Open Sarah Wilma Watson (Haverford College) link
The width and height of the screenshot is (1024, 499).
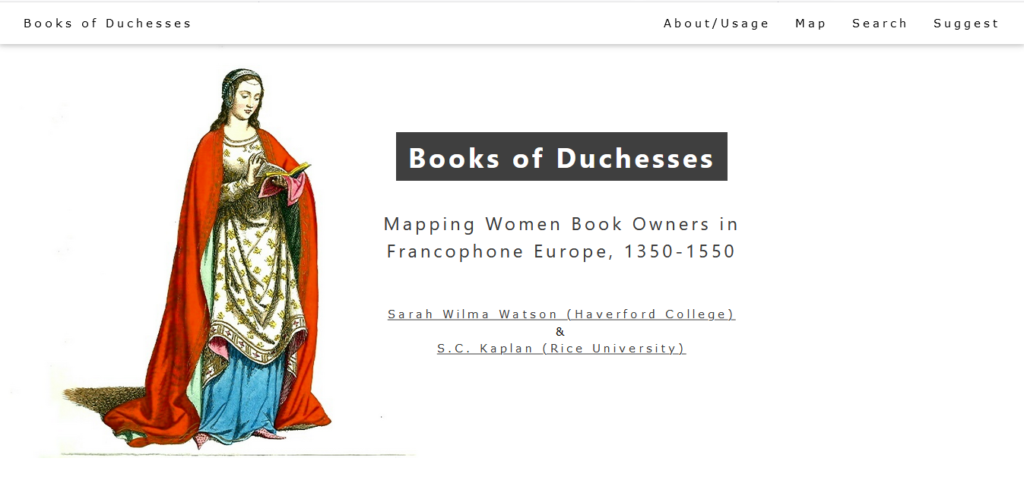pyautogui.click(x=561, y=314)
